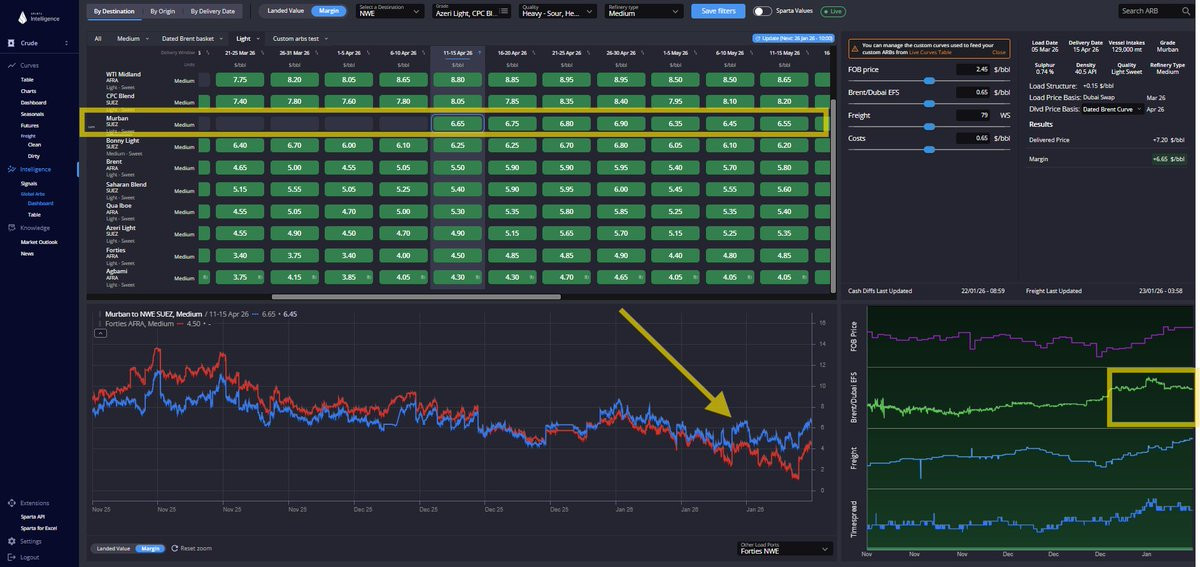
Task: Select Landed Value below the chart
Action: (x=114, y=548)
